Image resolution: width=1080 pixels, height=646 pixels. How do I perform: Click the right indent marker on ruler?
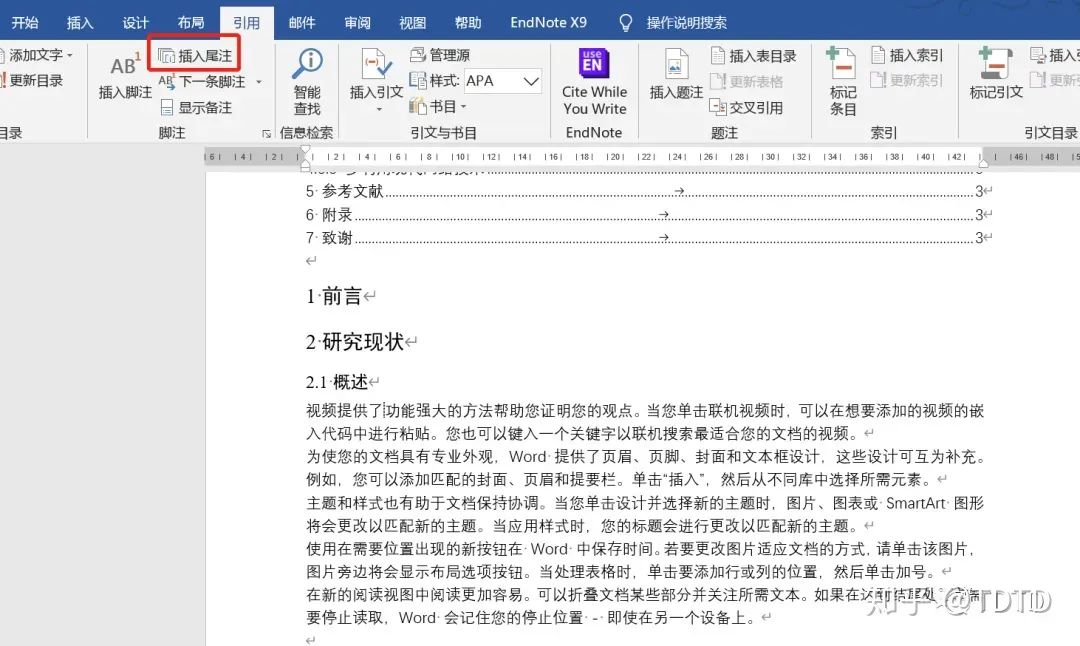click(x=984, y=163)
